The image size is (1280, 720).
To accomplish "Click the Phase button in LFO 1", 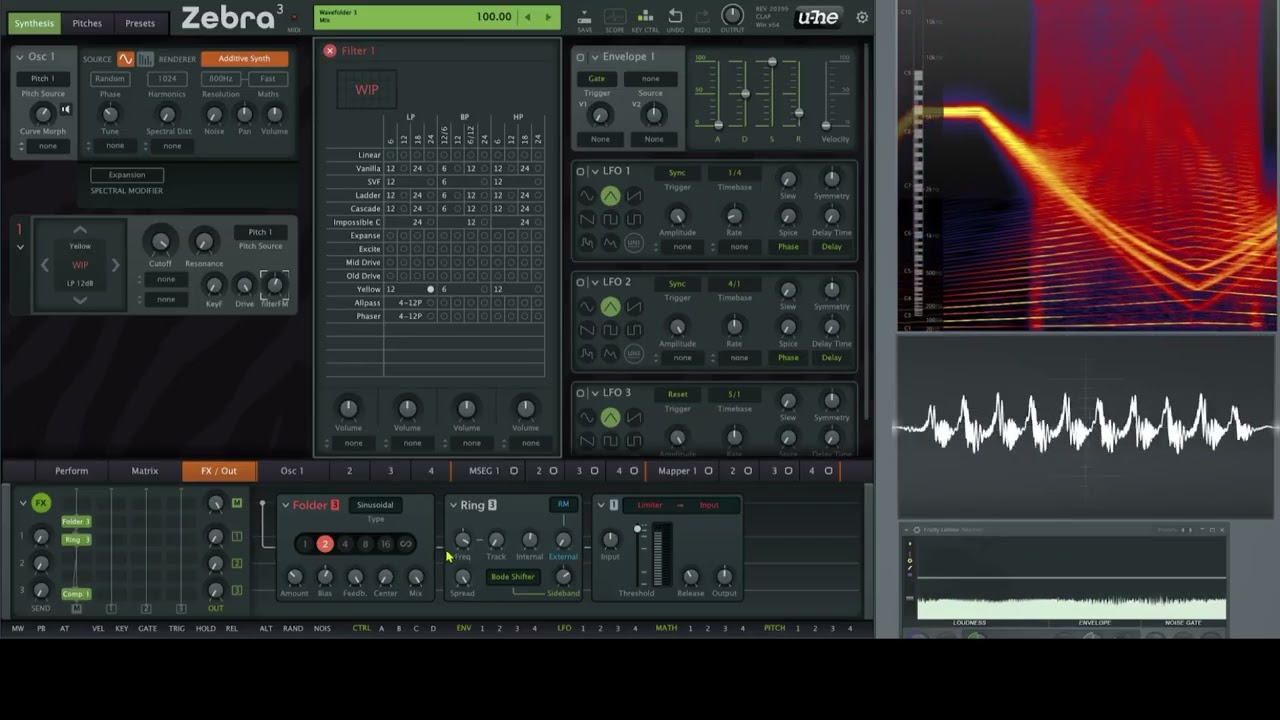I will click(788, 247).
